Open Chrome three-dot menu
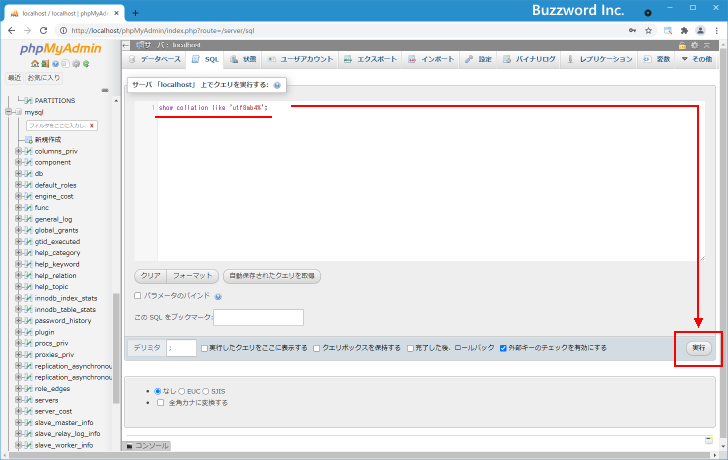 tap(717, 31)
